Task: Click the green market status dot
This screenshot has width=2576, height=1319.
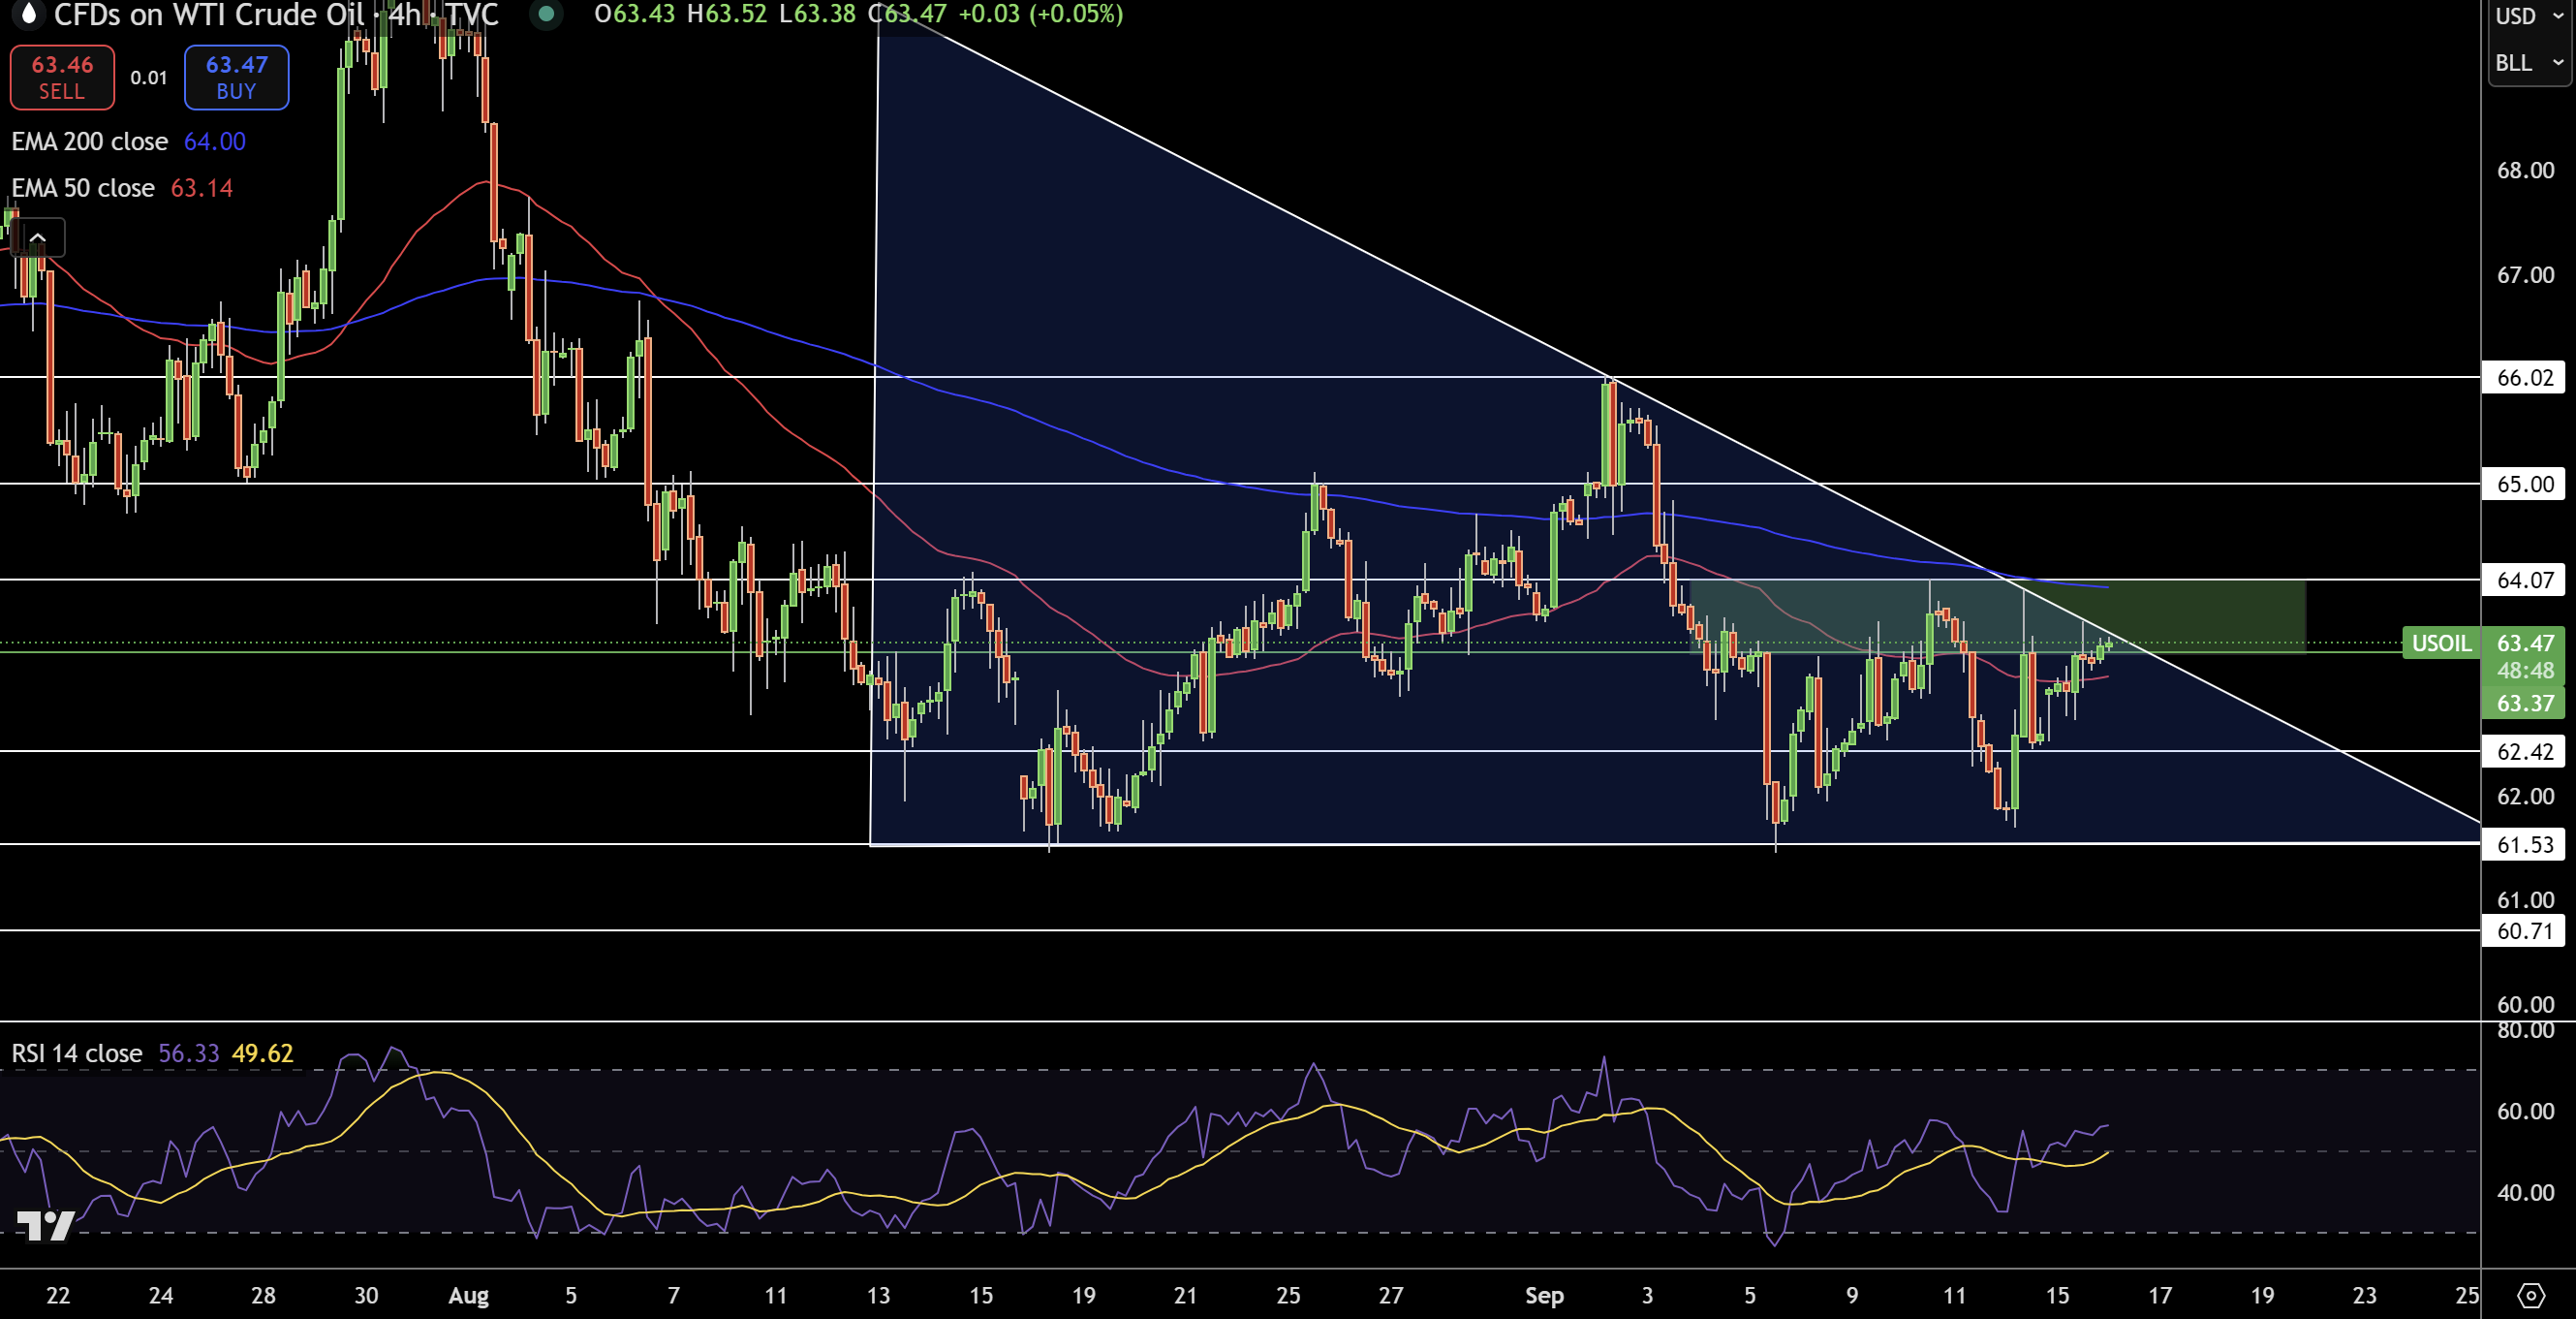Action: click(x=546, y=15)
